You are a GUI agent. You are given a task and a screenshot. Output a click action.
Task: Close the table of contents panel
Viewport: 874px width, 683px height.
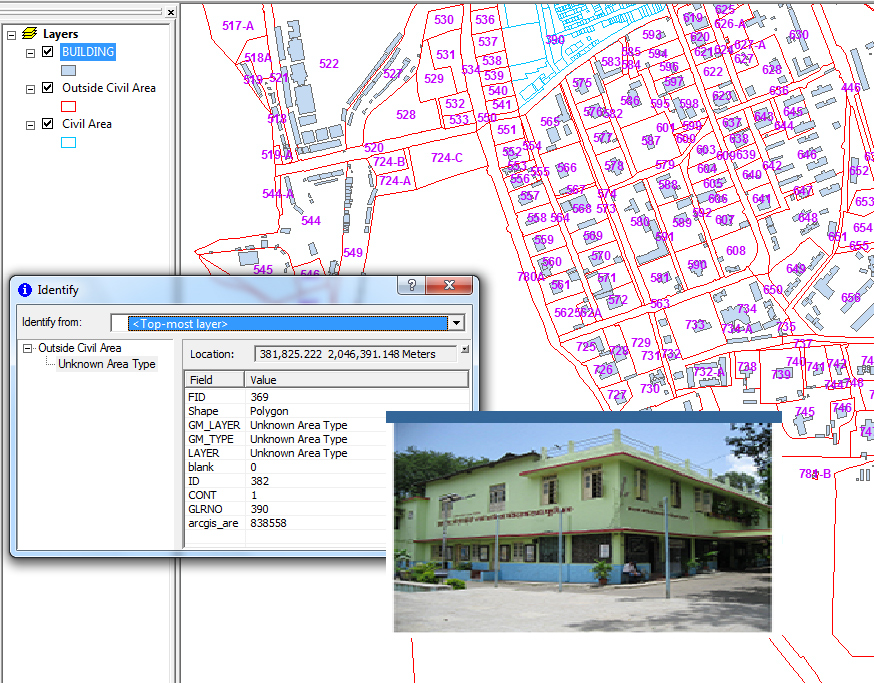tap(171, 12)
